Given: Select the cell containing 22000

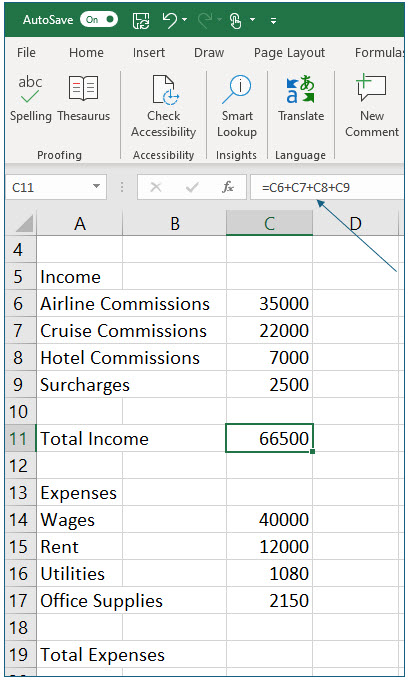Looking at the screenshot, I should click(269, 331).
